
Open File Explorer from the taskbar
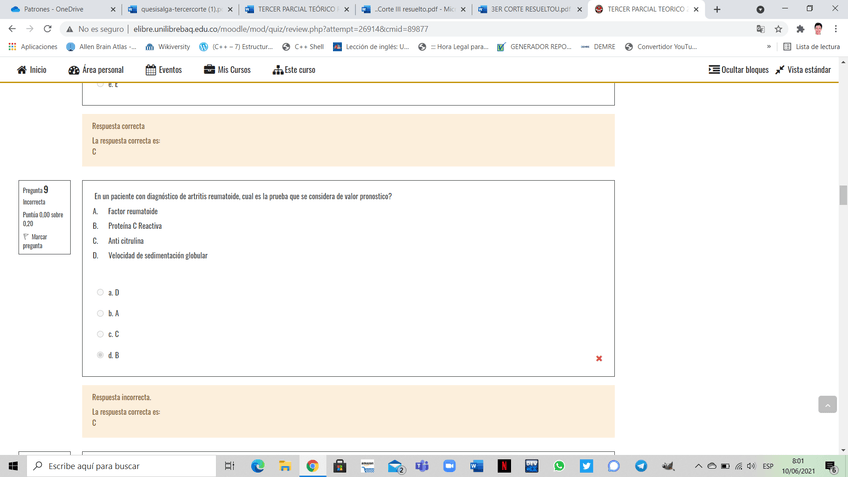285,466
